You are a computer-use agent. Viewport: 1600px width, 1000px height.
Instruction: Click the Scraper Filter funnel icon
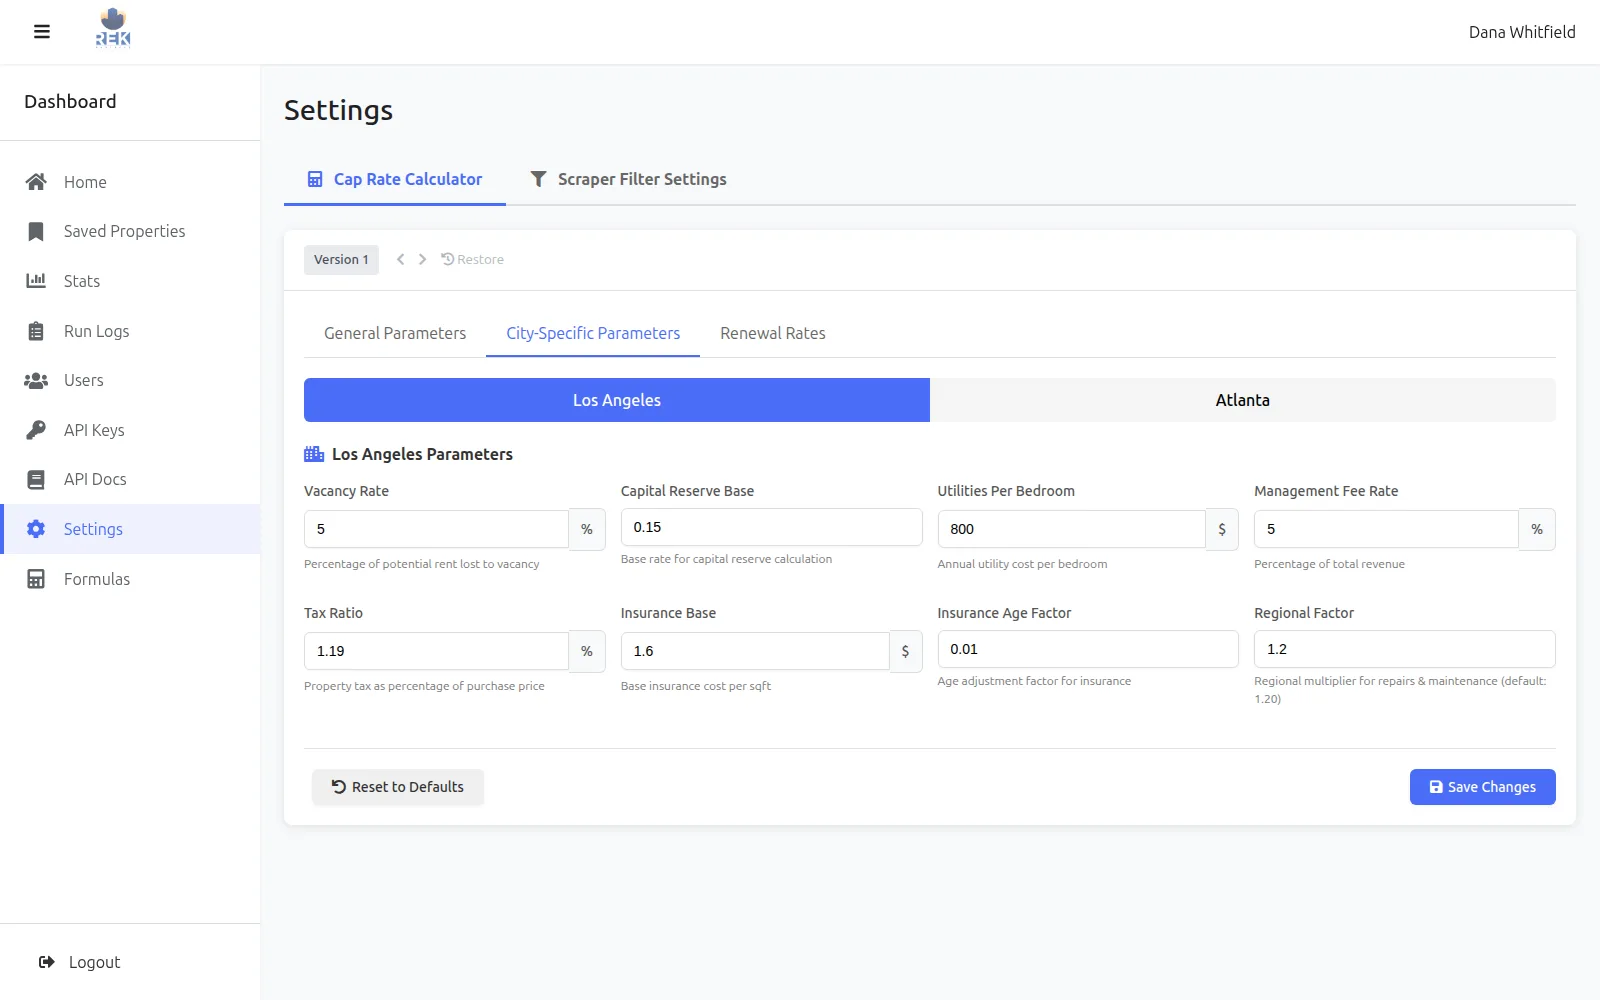click(x=538, y=179)
